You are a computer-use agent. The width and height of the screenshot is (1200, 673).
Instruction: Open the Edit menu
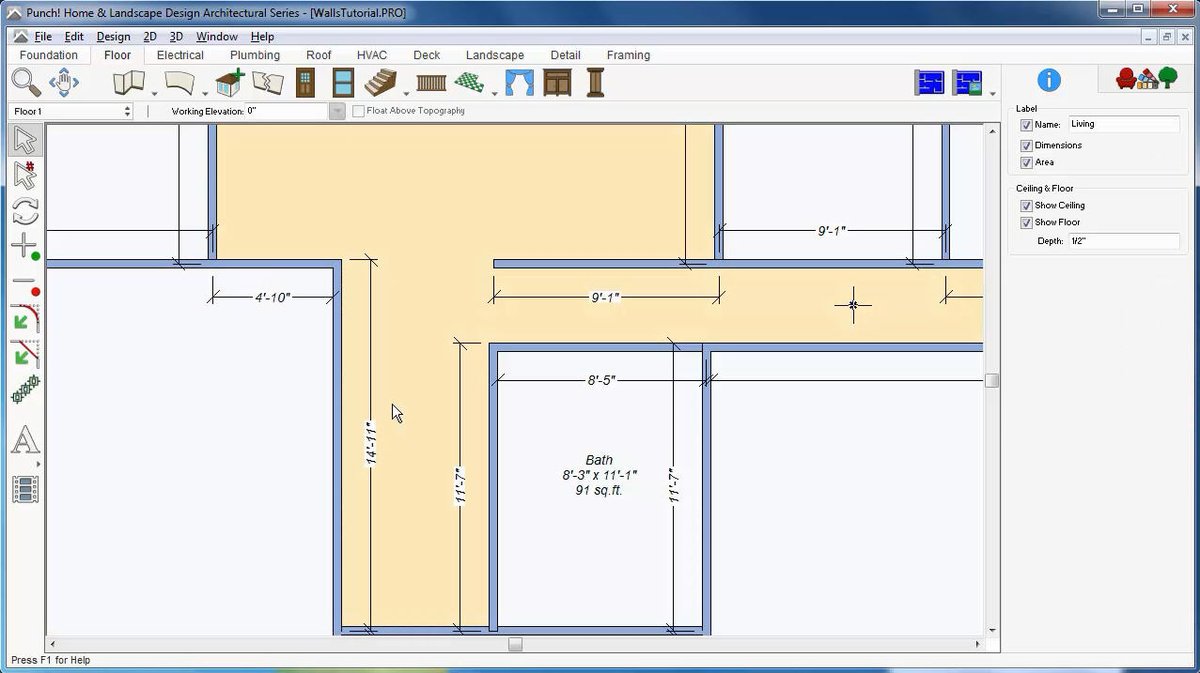[74, 37]
